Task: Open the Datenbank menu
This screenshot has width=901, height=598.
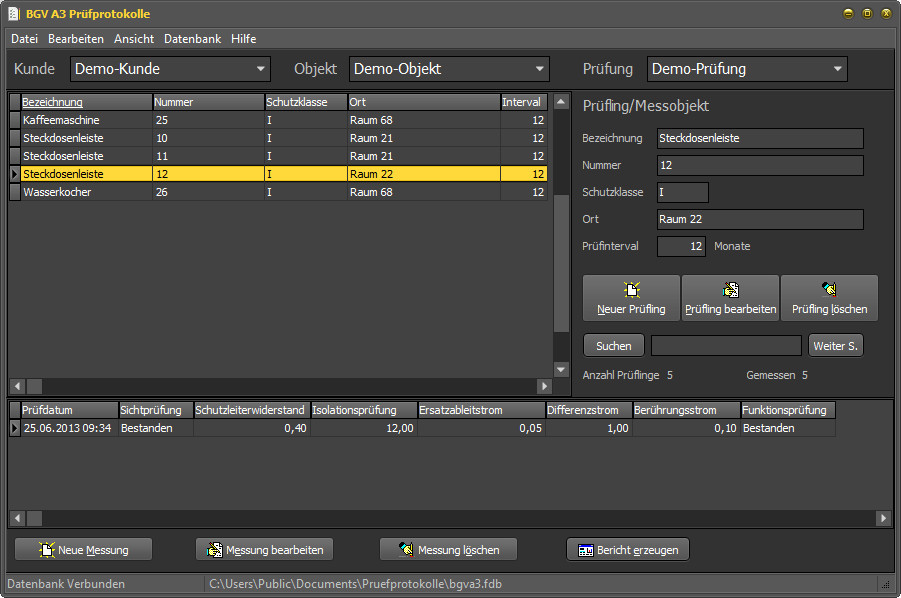Action: pyautogui.click(x=192, y=39)
